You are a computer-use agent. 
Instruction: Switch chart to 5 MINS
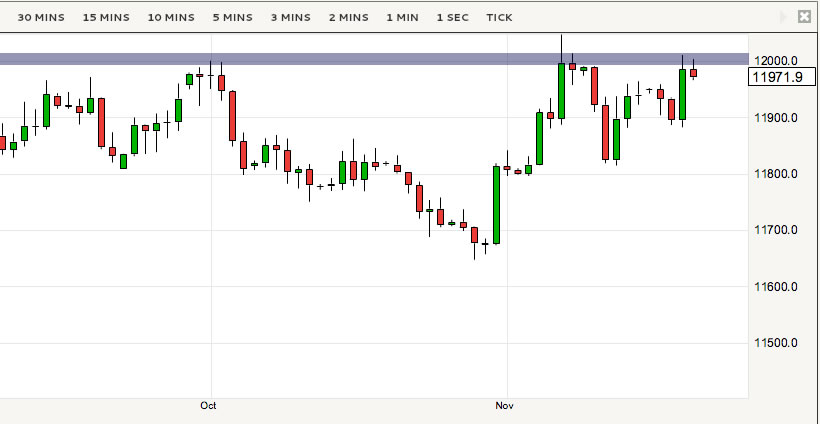point(232,18)
